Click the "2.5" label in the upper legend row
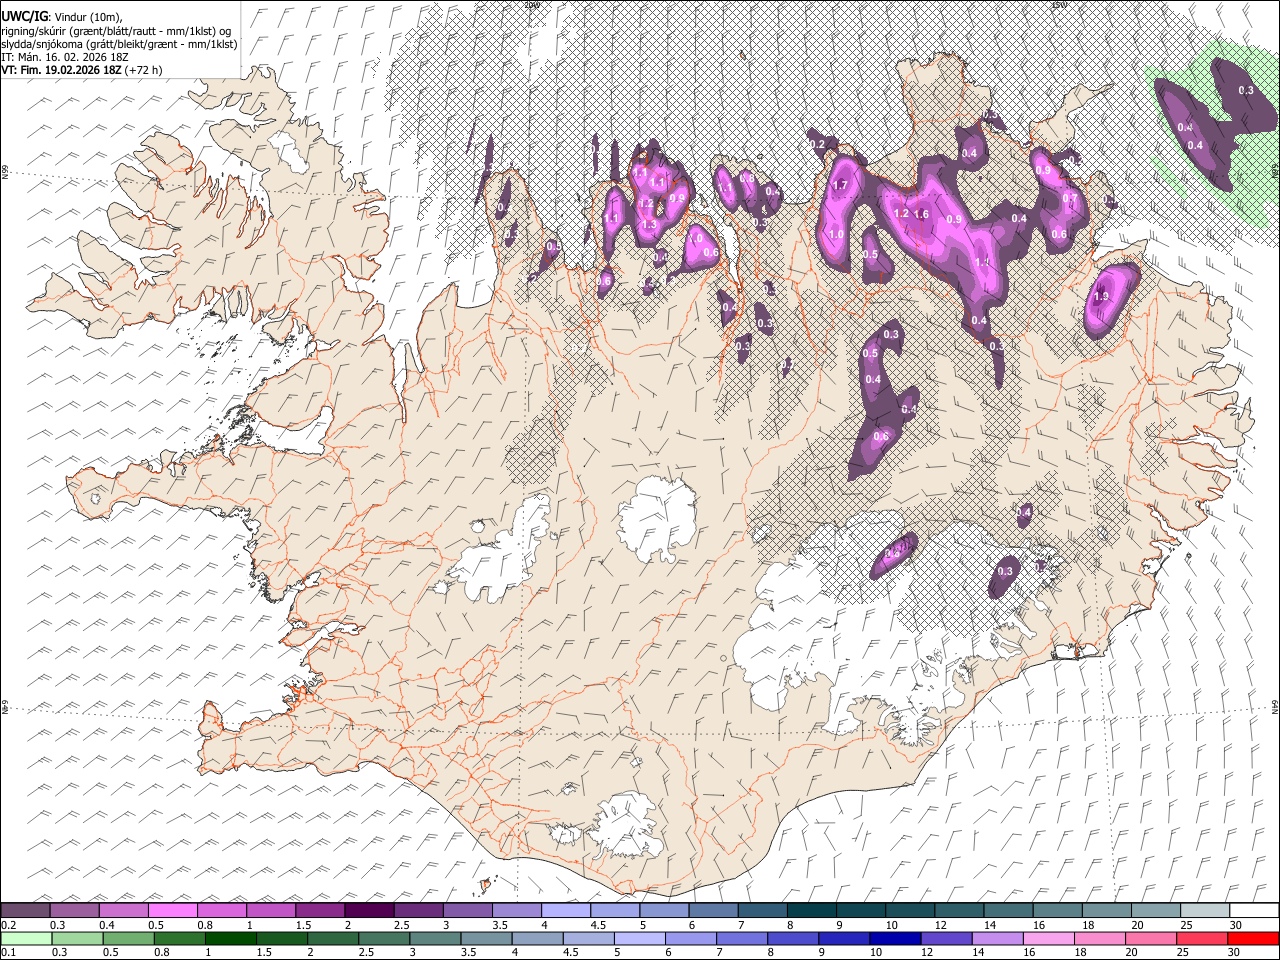This screenshot has height=960, width=1280. (x=401, y=925)
